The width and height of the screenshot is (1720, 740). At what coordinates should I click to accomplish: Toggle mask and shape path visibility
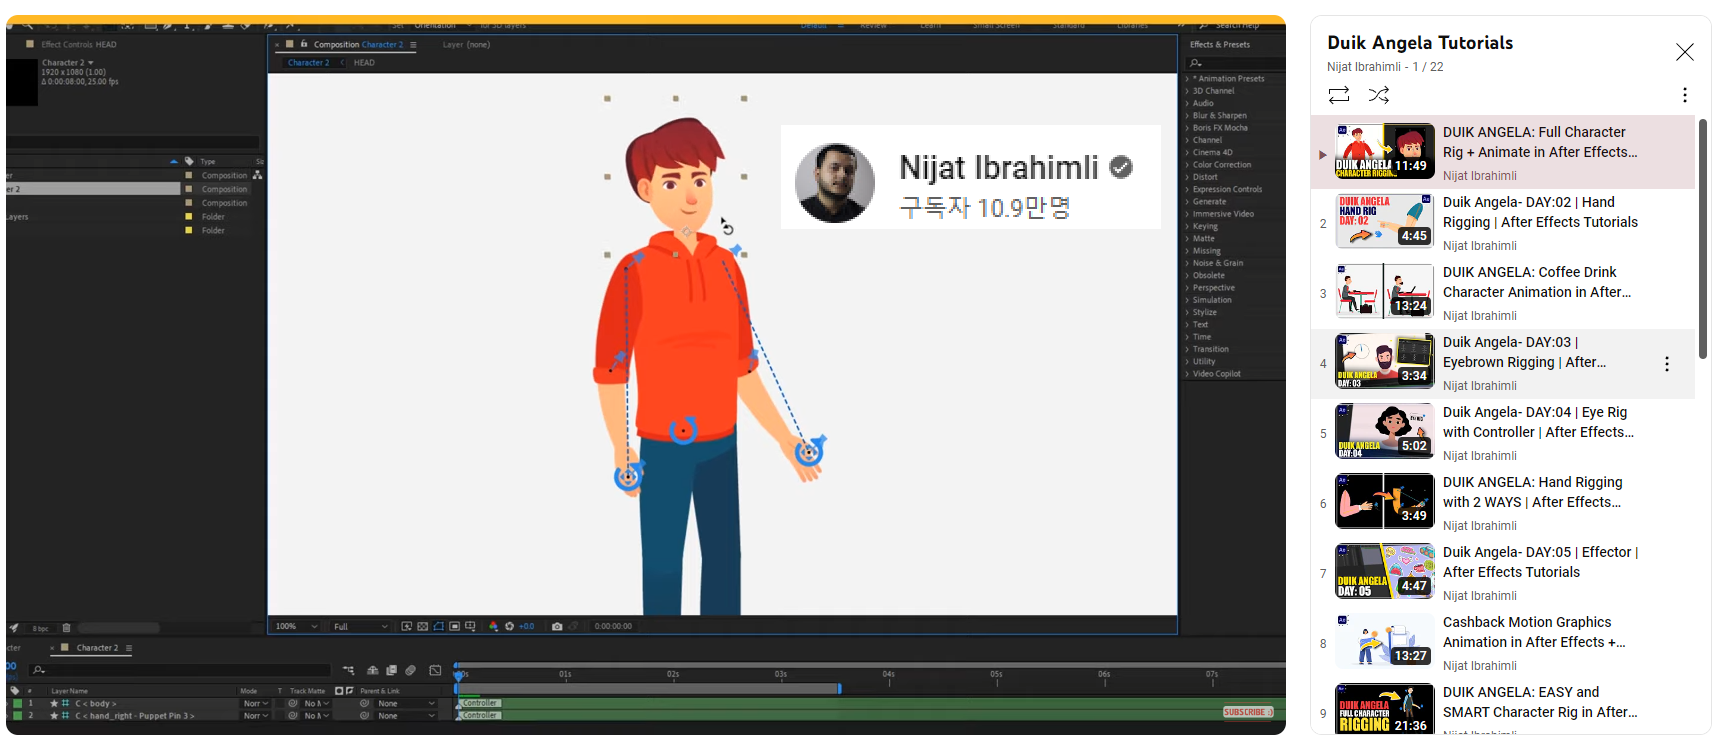tap(438, 627)
